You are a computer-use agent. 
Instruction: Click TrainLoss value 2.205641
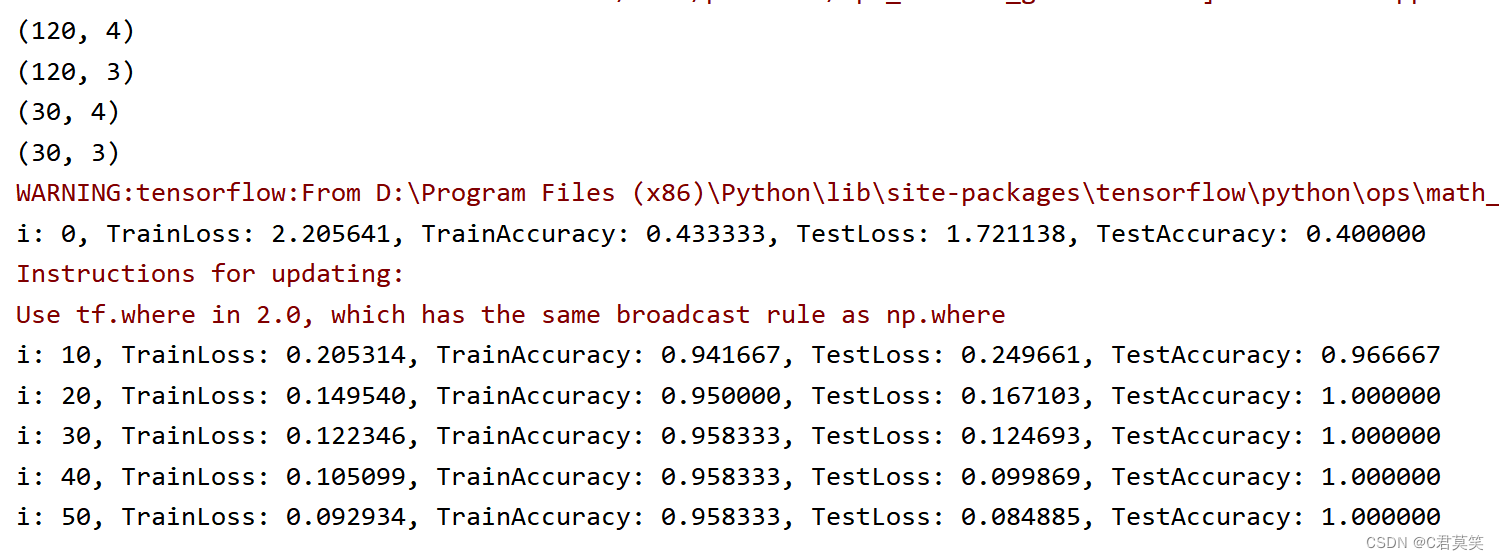(331, 234)
